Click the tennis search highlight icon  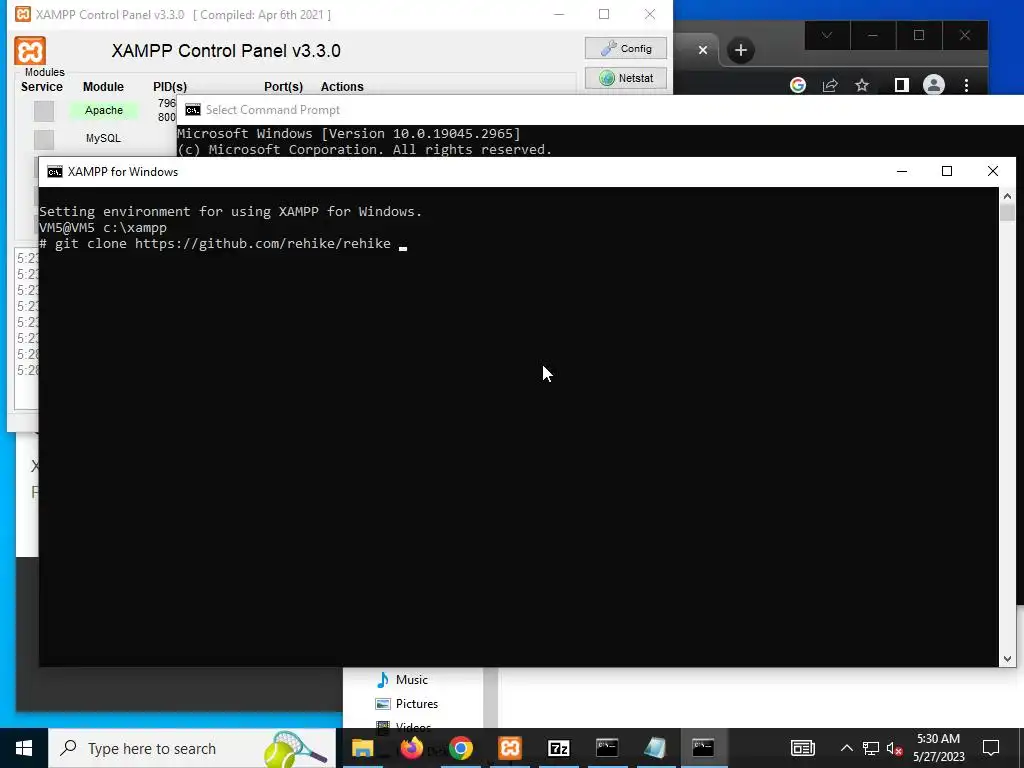tap(295, 749)
